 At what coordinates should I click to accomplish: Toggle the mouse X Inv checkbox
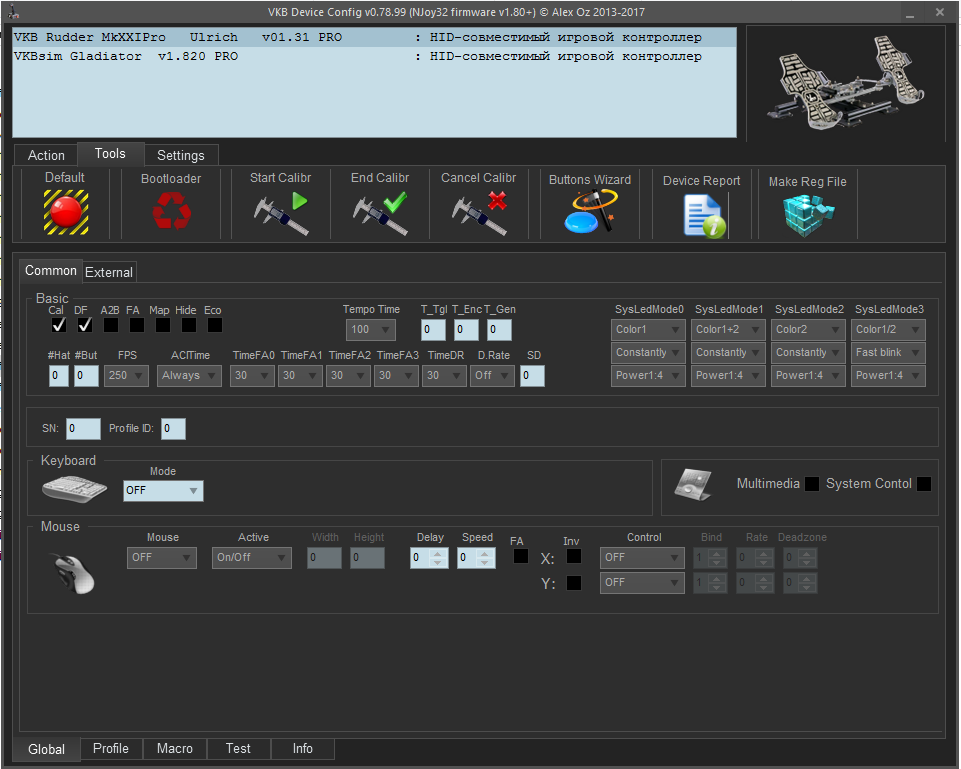[x=574, y=556]
